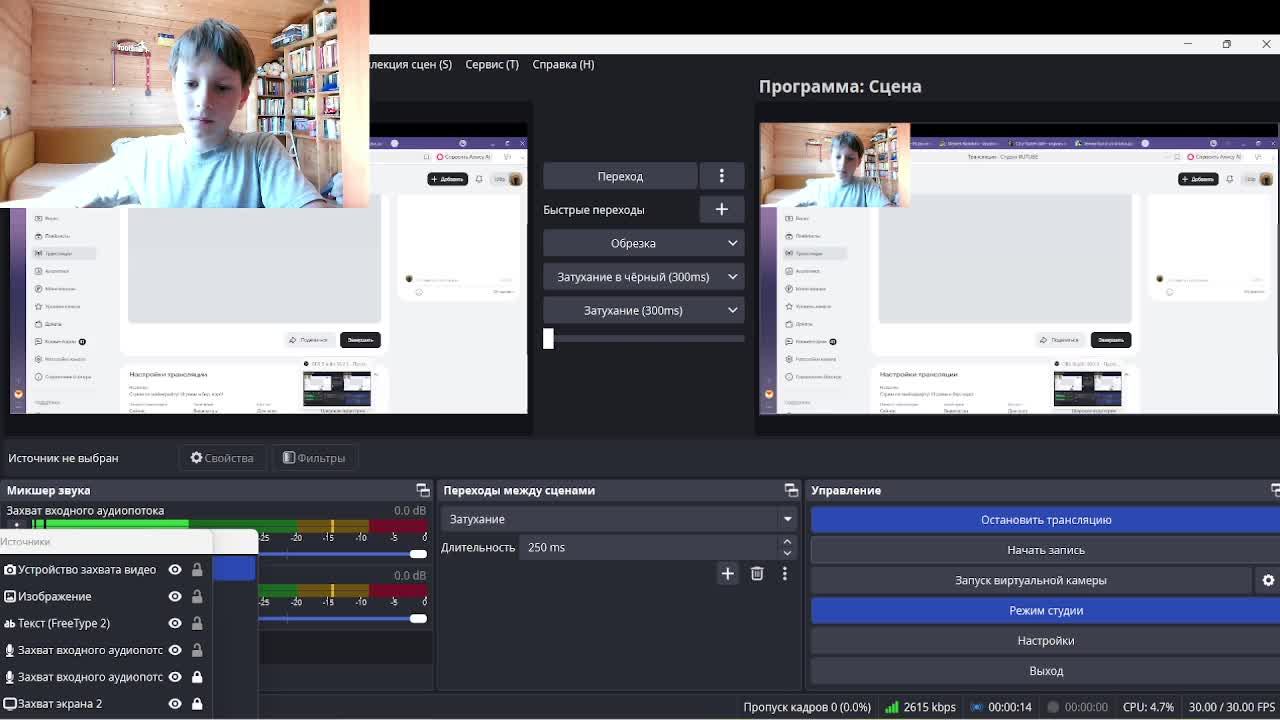Open the Затухание scene transition combo box
Screen dimensions: 1280x720
(619, 519)
